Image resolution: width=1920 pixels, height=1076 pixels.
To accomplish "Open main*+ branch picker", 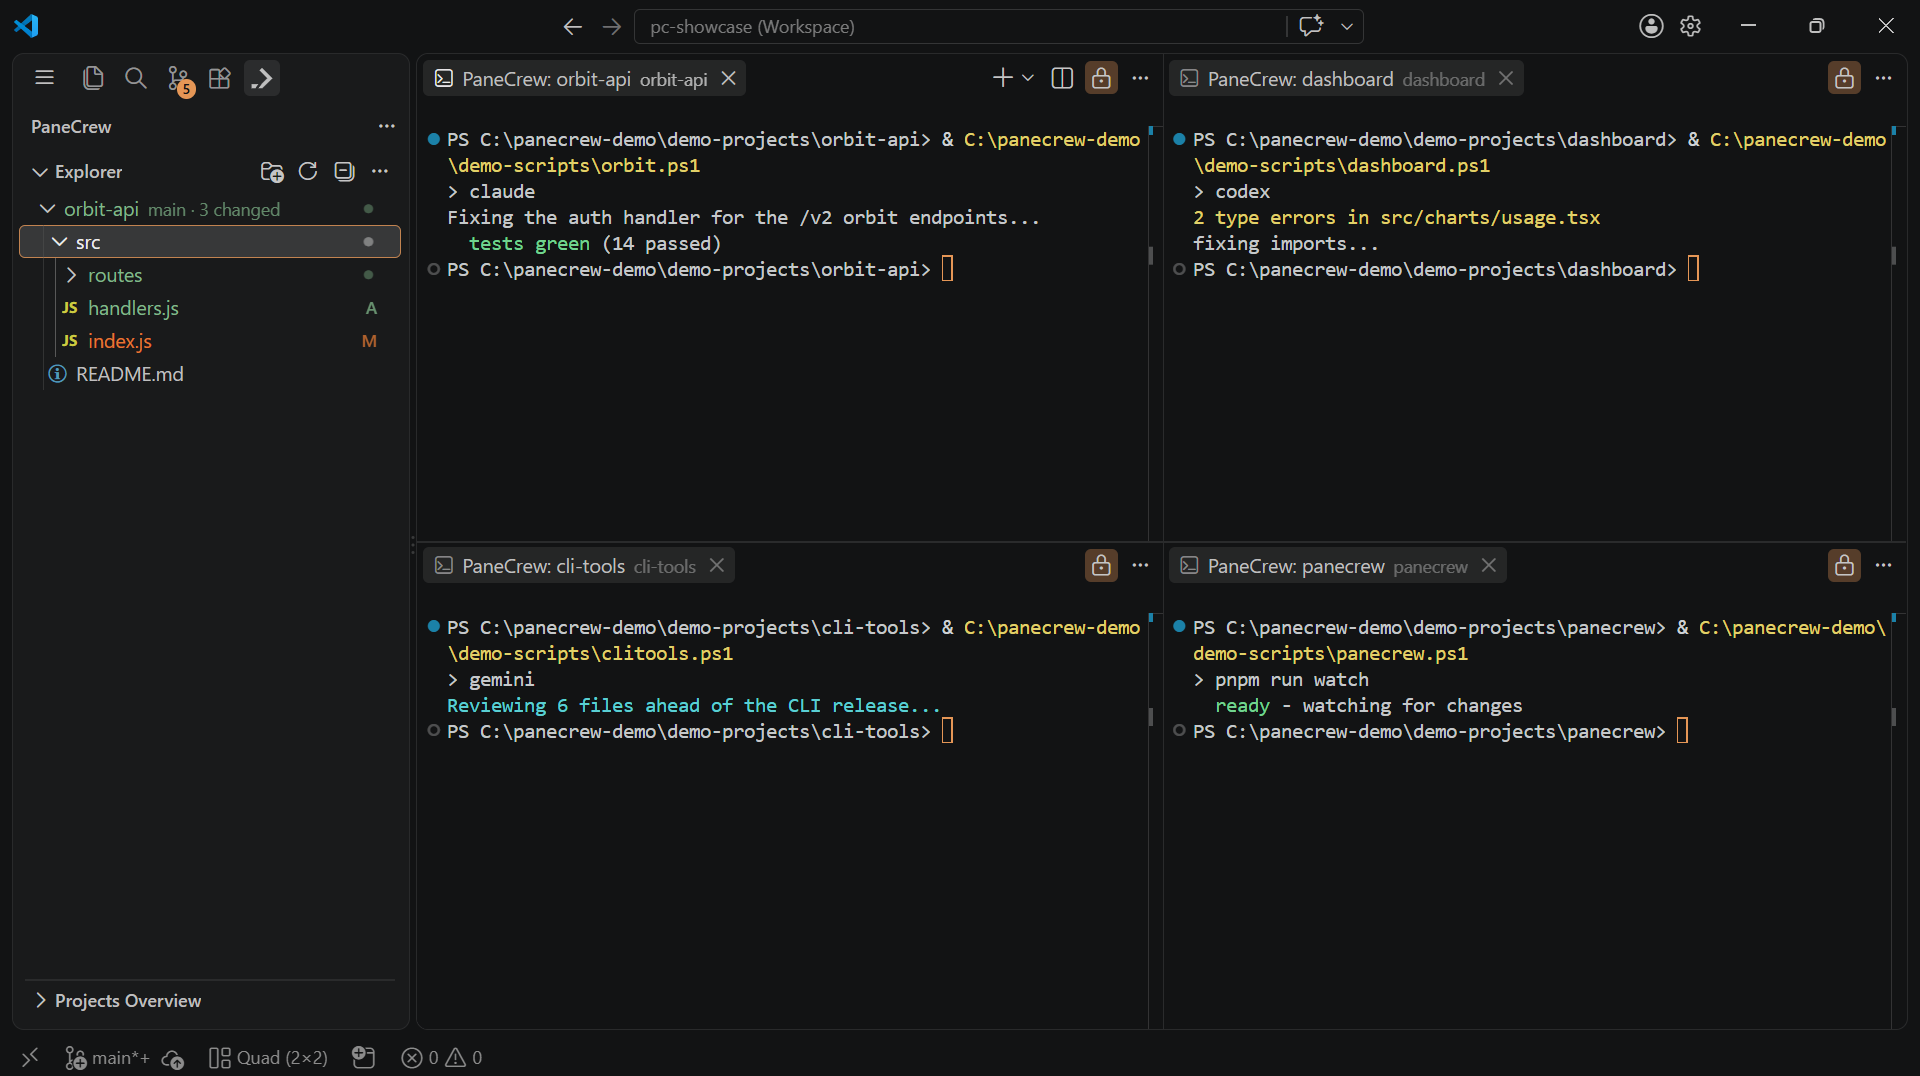I will 108,1057.
